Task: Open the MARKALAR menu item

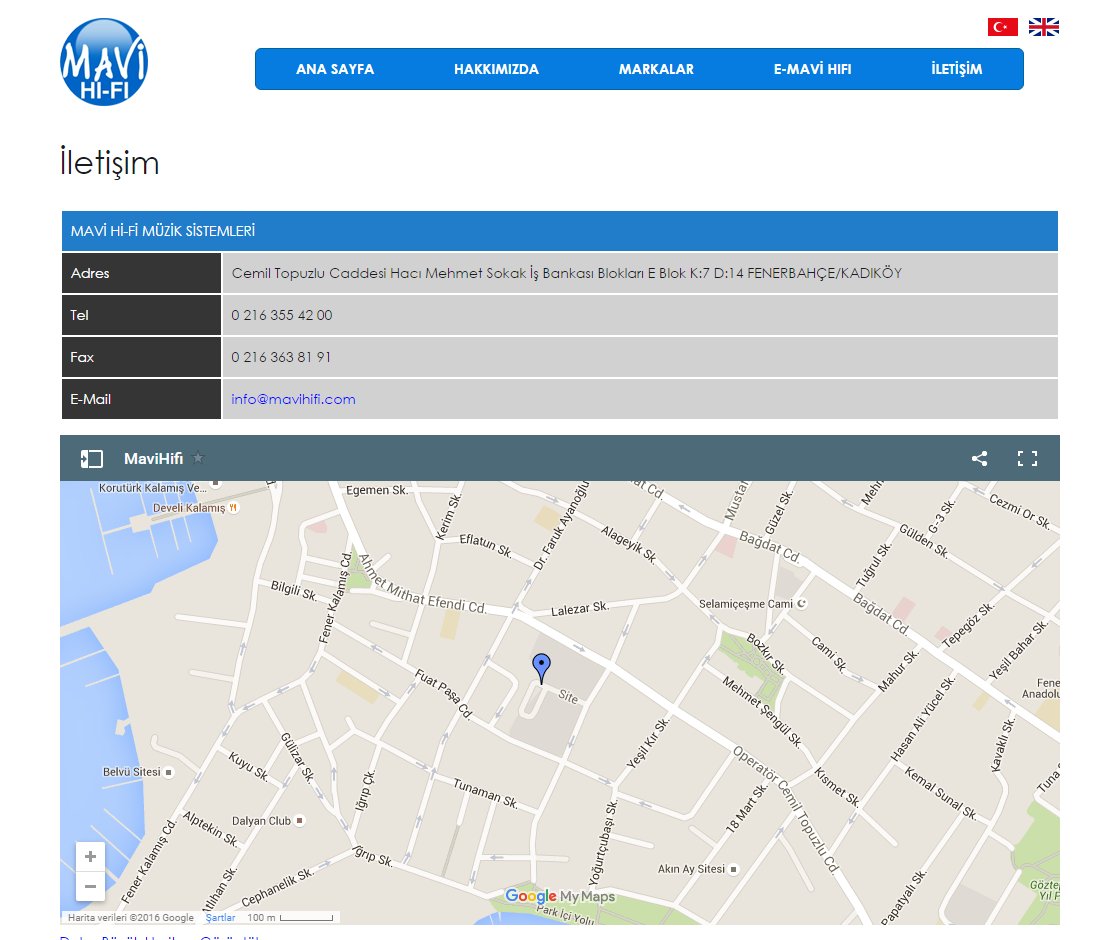Action: pyautogui.click(x=656, y=69)
